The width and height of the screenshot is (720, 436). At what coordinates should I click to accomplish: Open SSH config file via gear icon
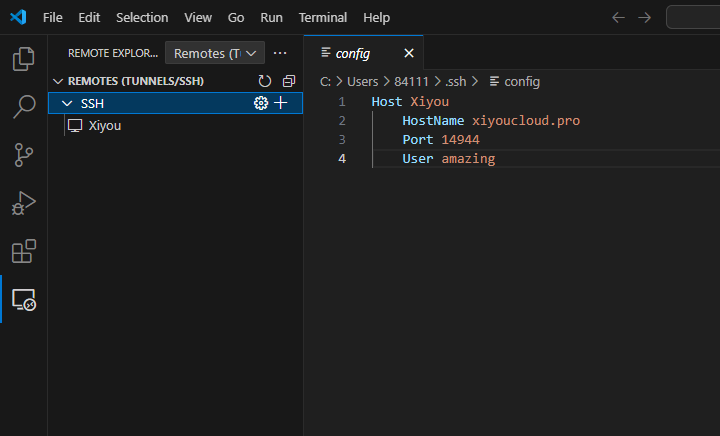(261, 103)
